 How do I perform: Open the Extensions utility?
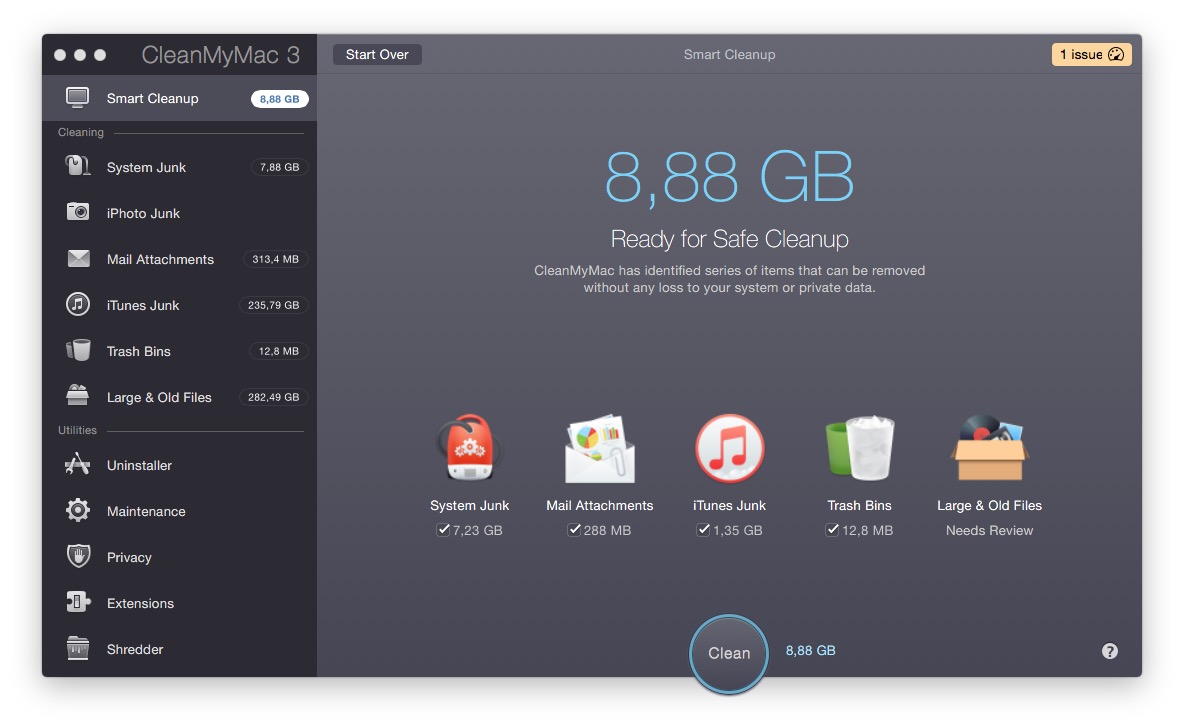180,603
